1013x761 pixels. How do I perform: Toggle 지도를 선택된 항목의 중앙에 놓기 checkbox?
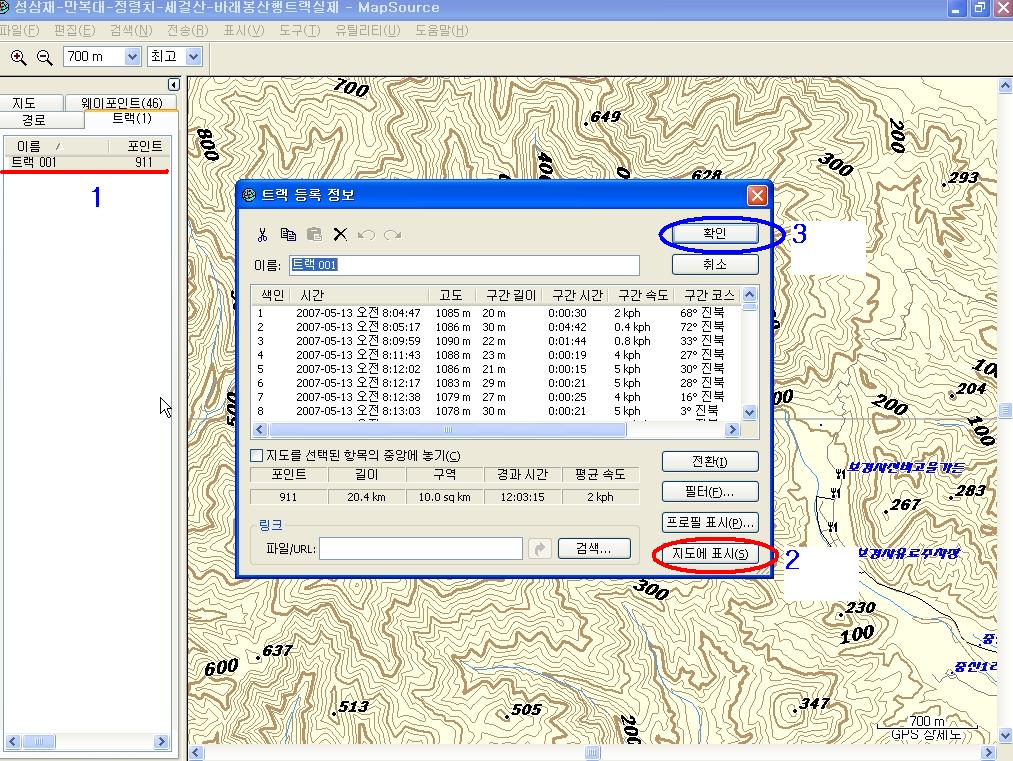click(x=256, y=455)
